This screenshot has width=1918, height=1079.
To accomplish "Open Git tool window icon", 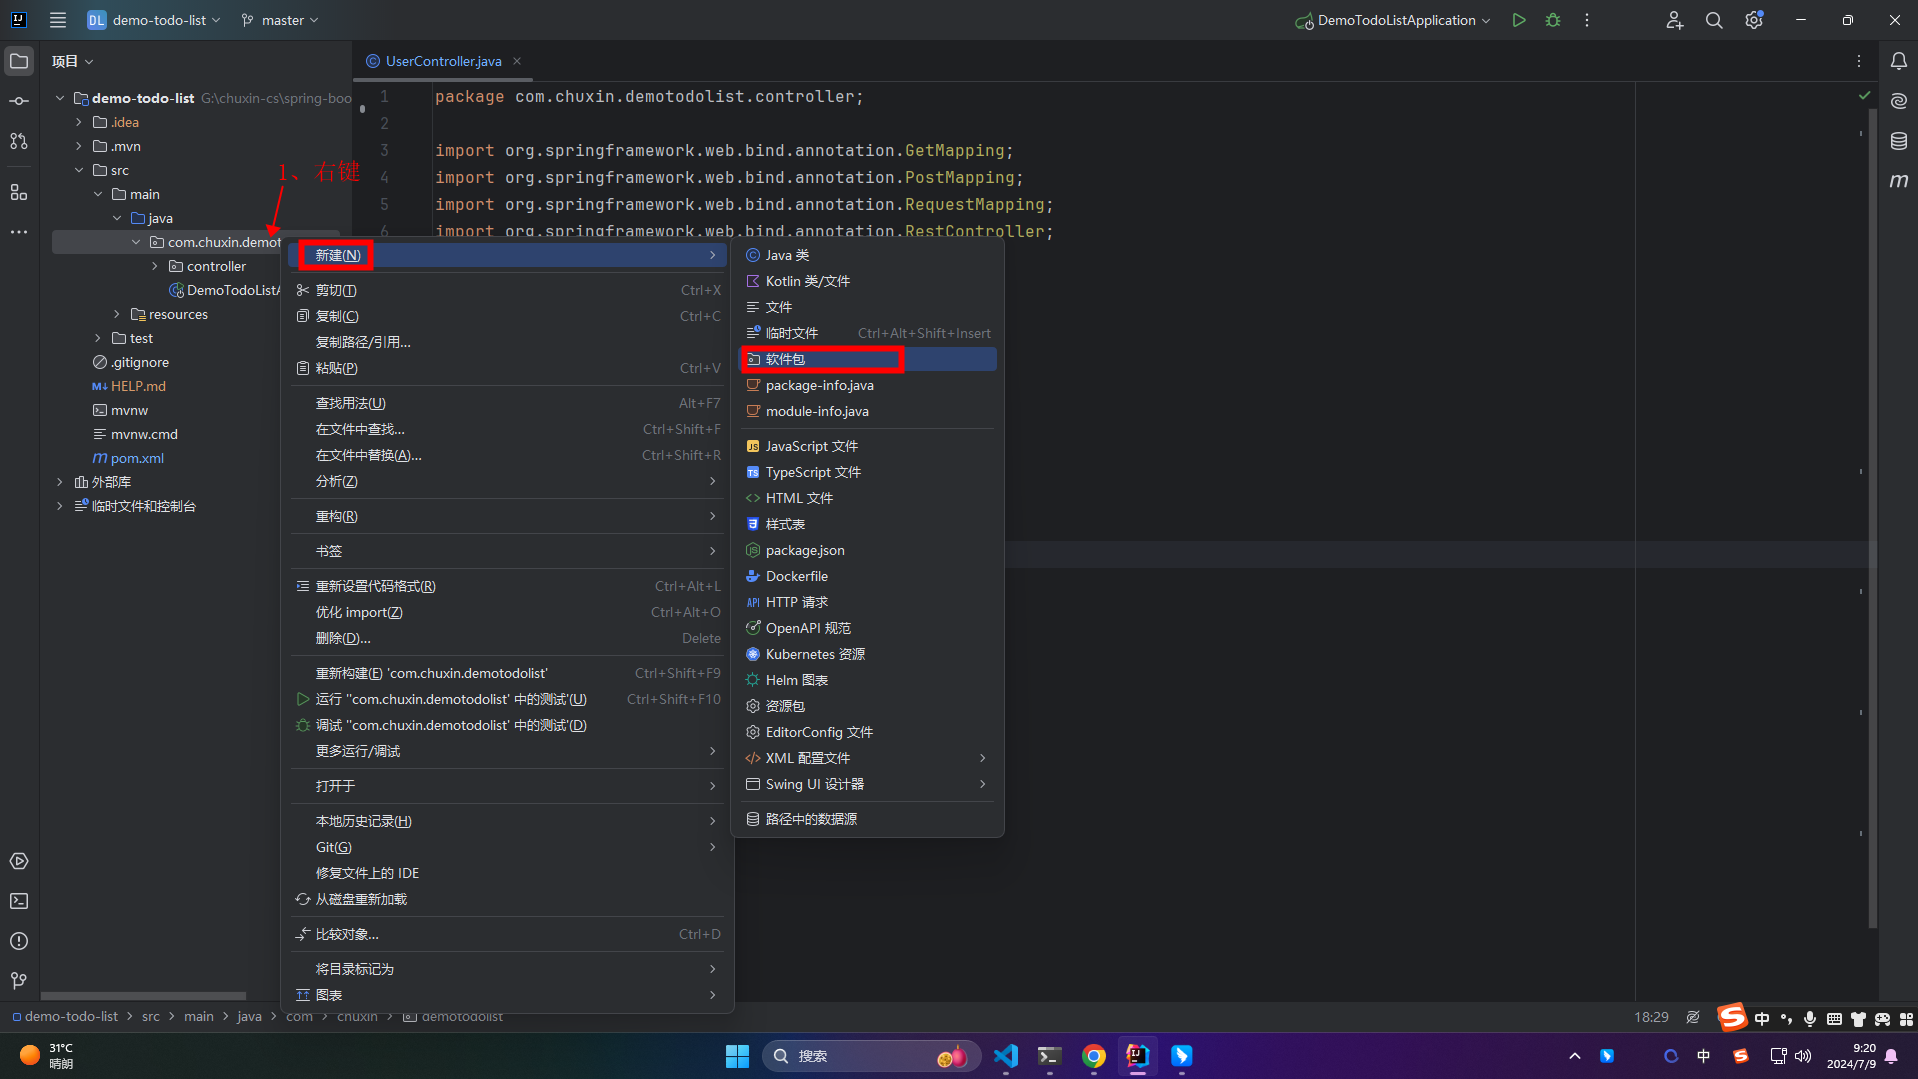I will pos(19,981).
